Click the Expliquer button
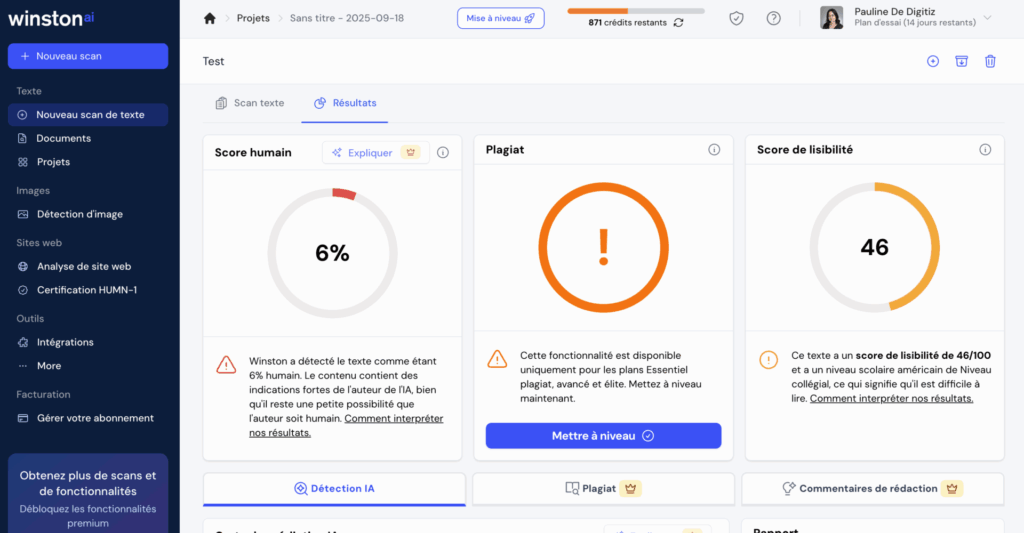 376,153
